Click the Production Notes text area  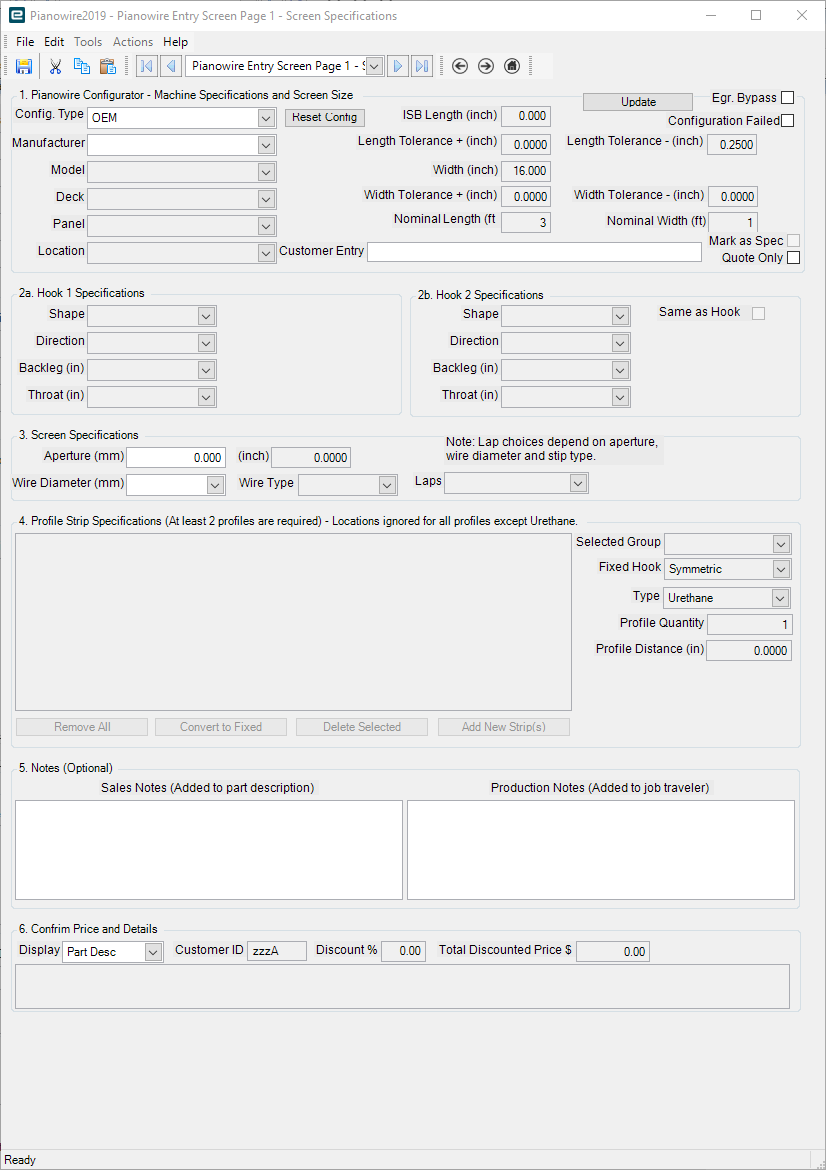click(x=601, y=851)
